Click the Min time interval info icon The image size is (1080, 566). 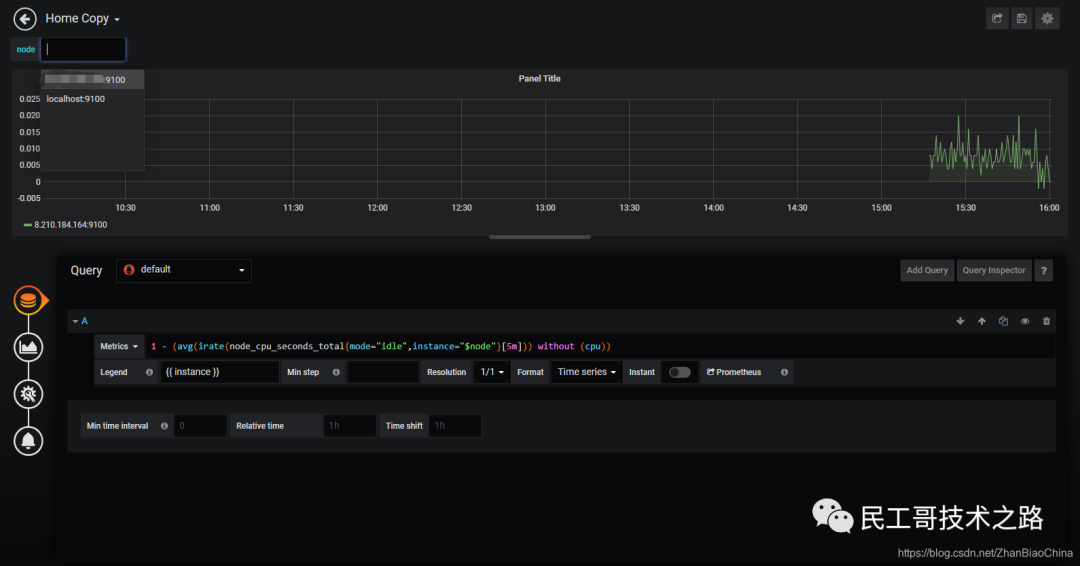pyautogui.click(x=164, y=426)
